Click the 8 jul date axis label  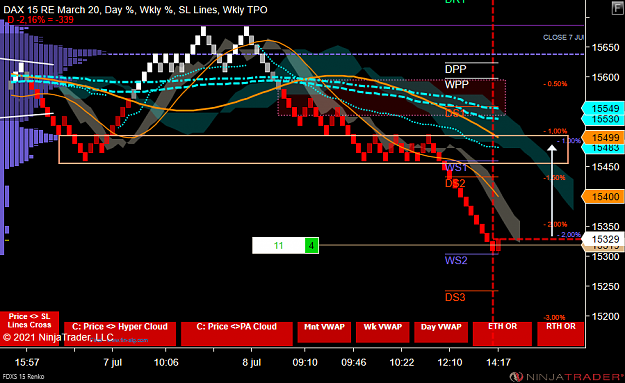point(252,363)
